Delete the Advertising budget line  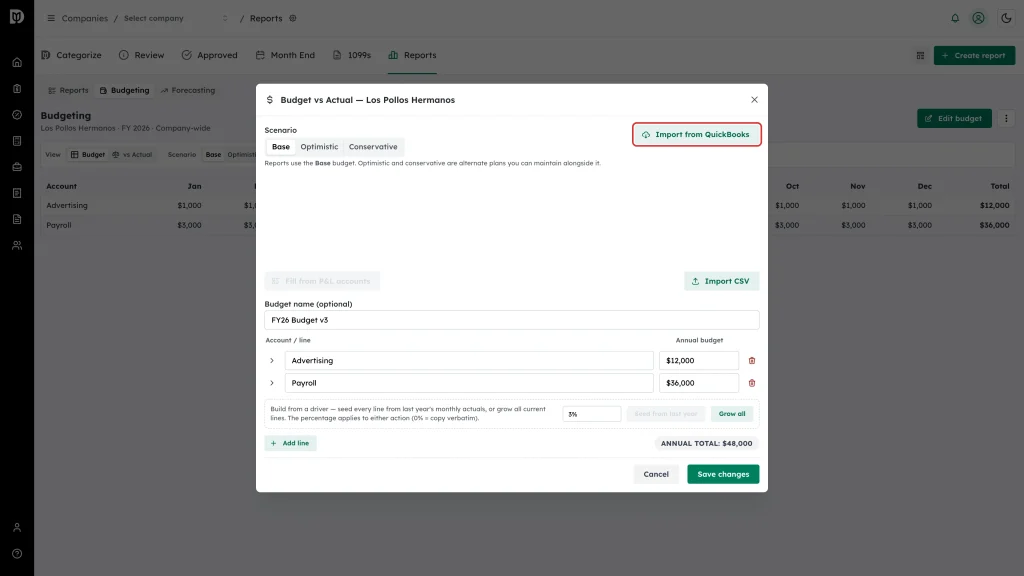[752, 360]
